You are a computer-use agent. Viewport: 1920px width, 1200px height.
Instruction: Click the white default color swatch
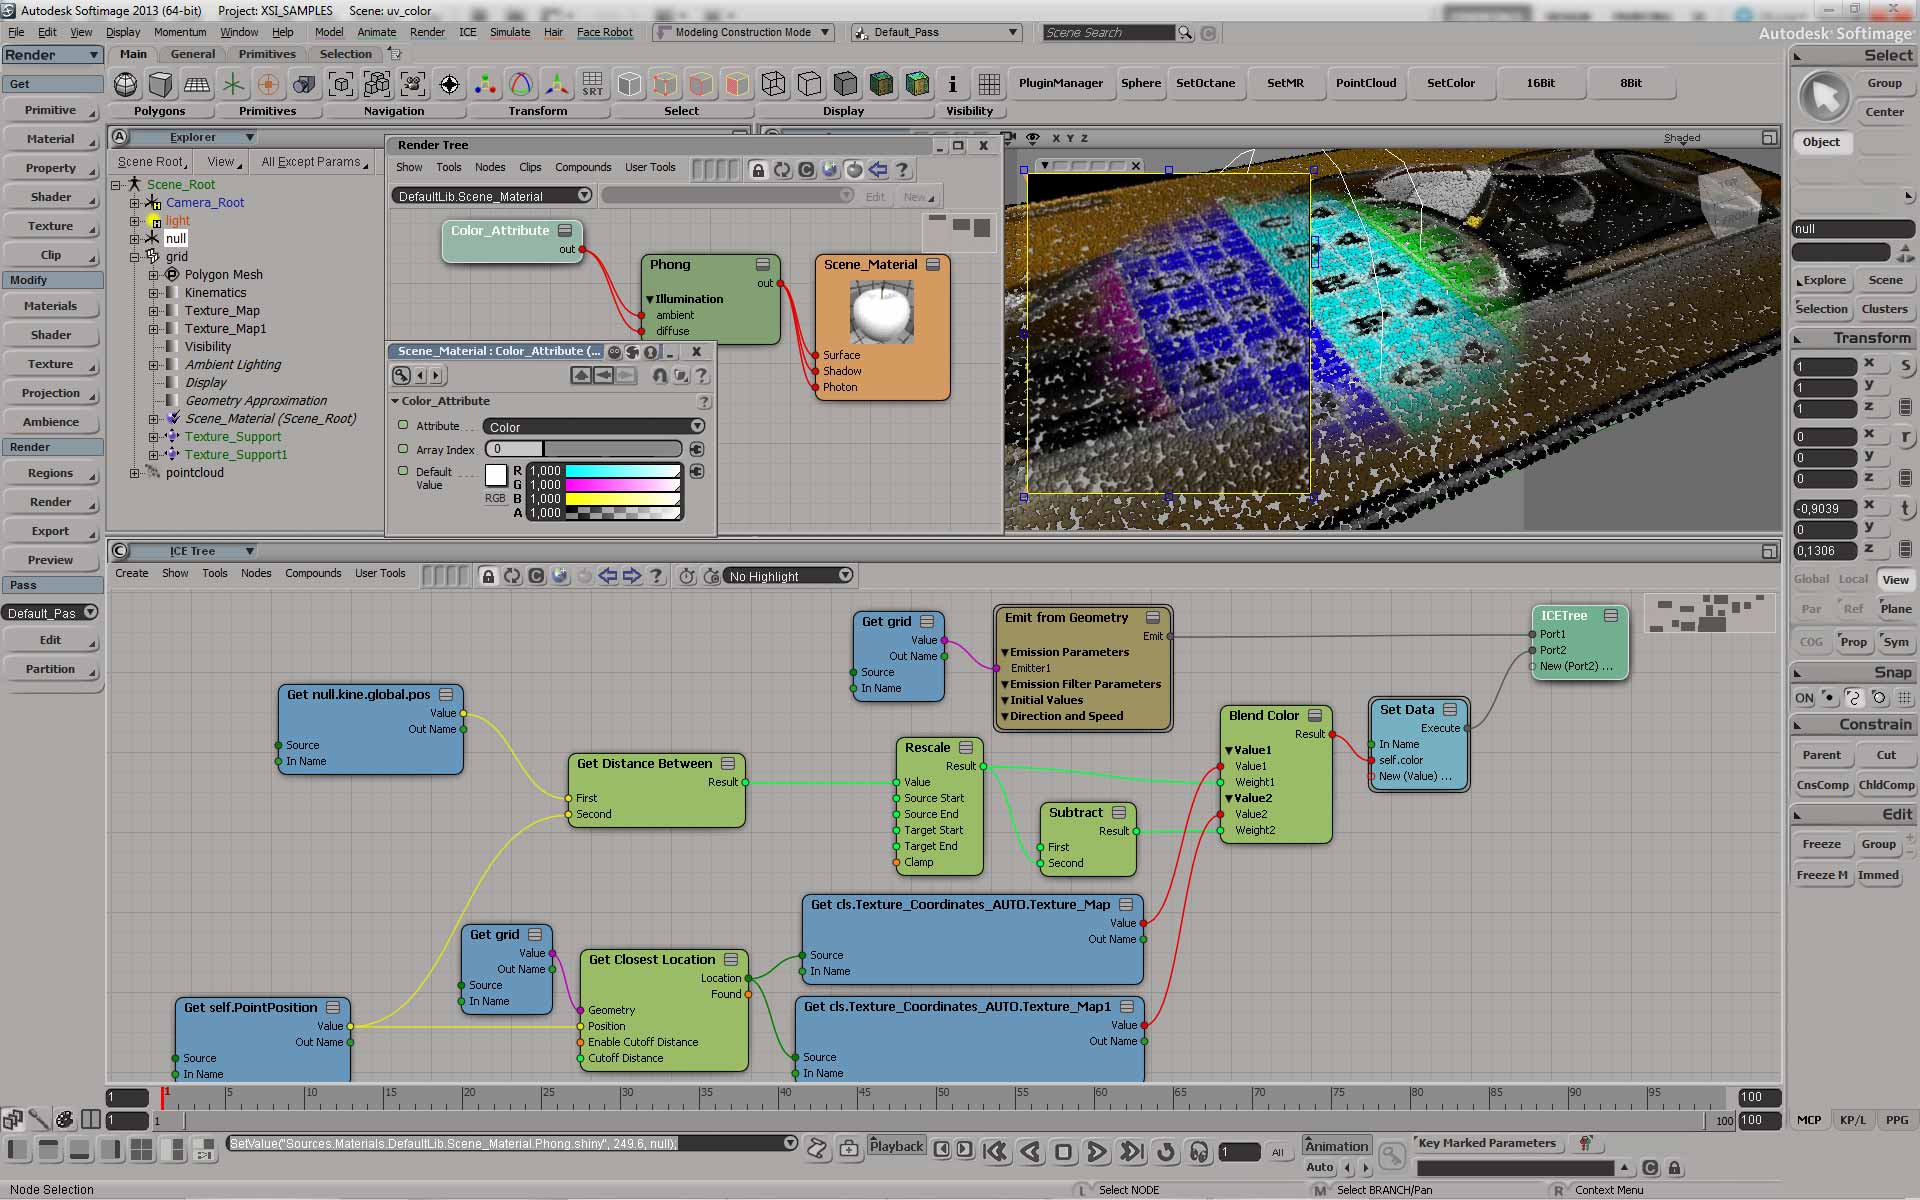click(496, 475)
